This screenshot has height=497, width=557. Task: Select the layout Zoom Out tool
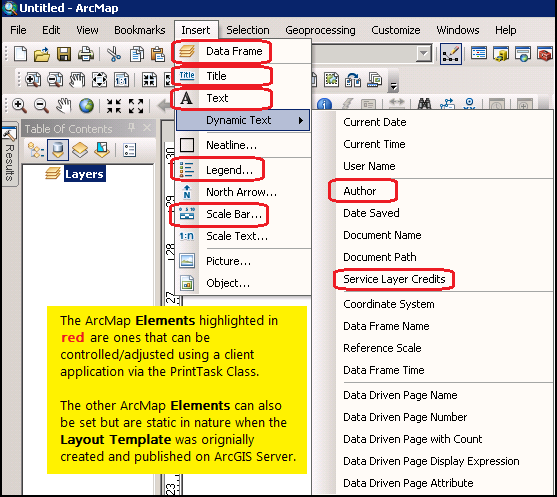click(x=55, y=80)
